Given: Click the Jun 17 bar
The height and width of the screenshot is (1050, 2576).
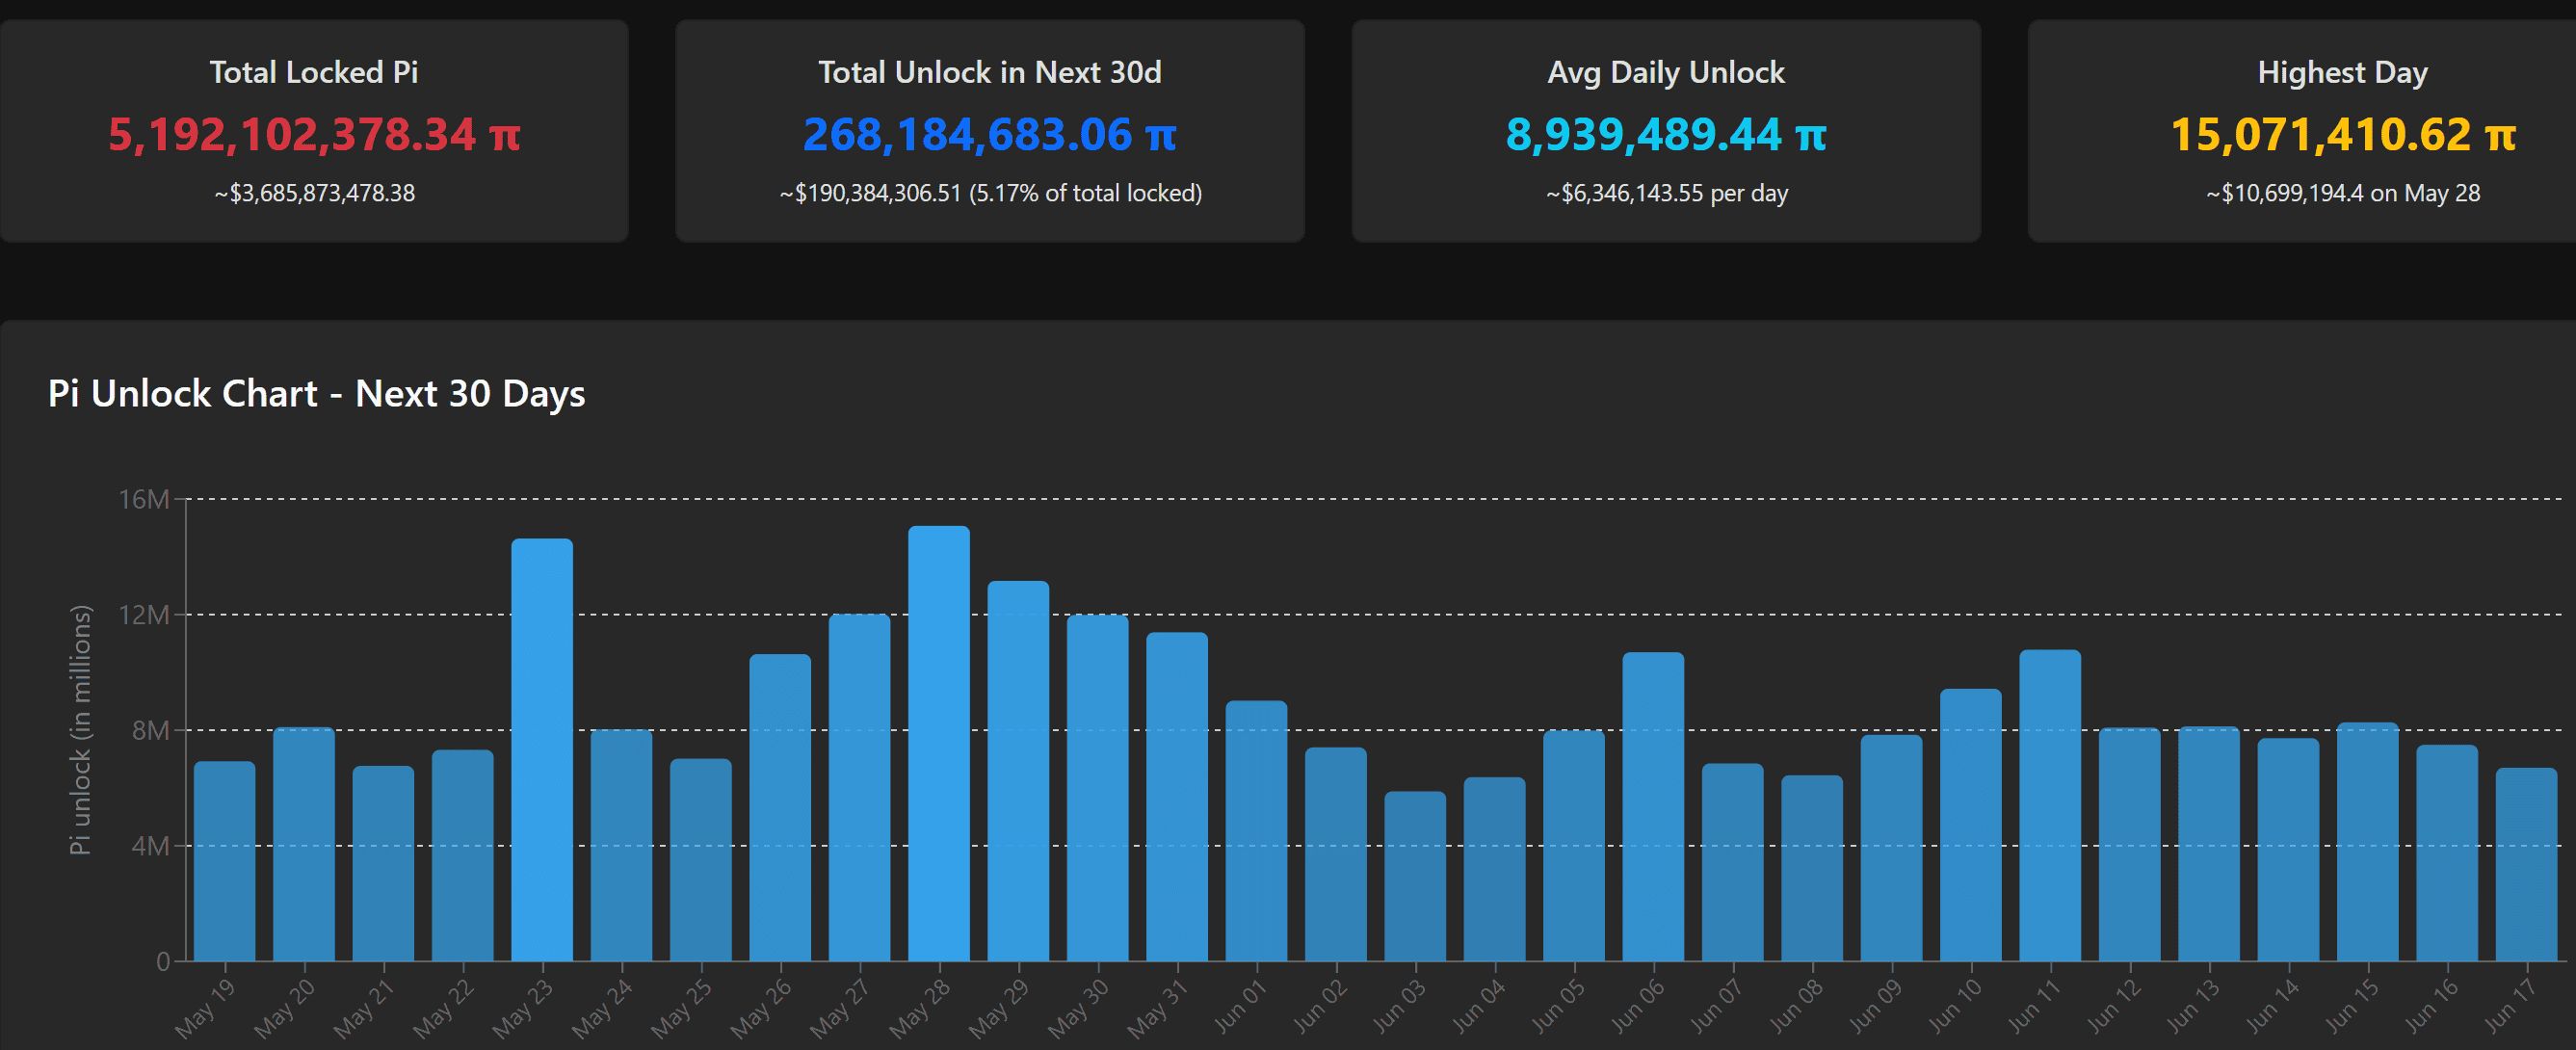Looking at the screenshot, I should 2526,864.
